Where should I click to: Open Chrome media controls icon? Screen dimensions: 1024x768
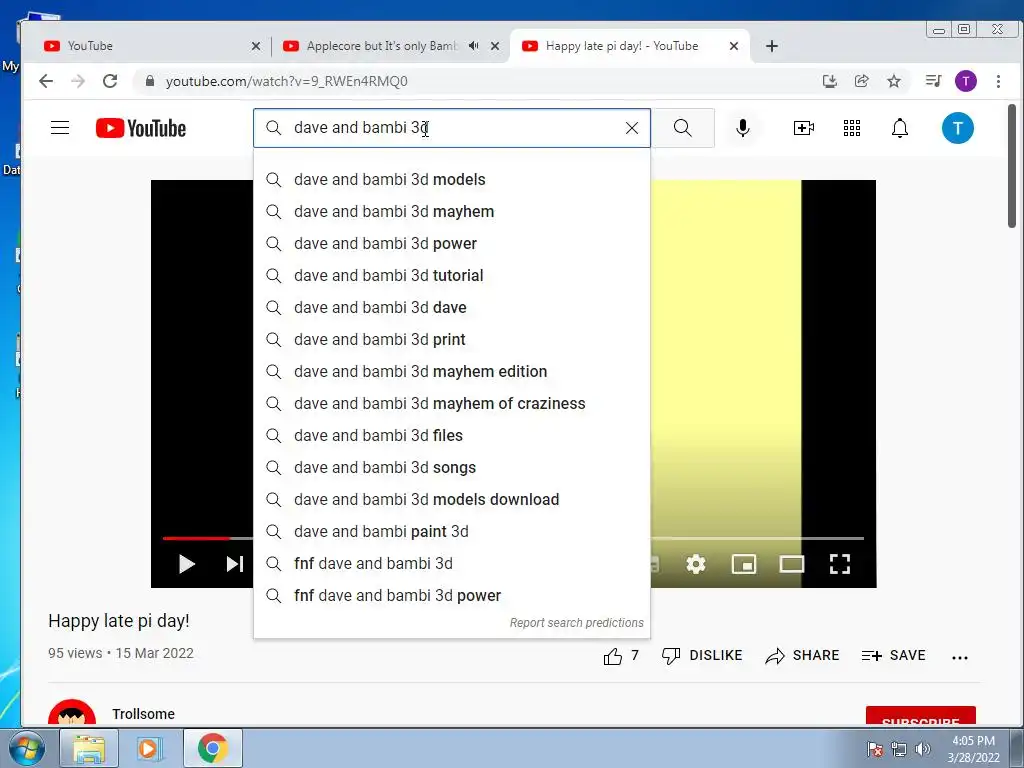[x=933, y=81]
